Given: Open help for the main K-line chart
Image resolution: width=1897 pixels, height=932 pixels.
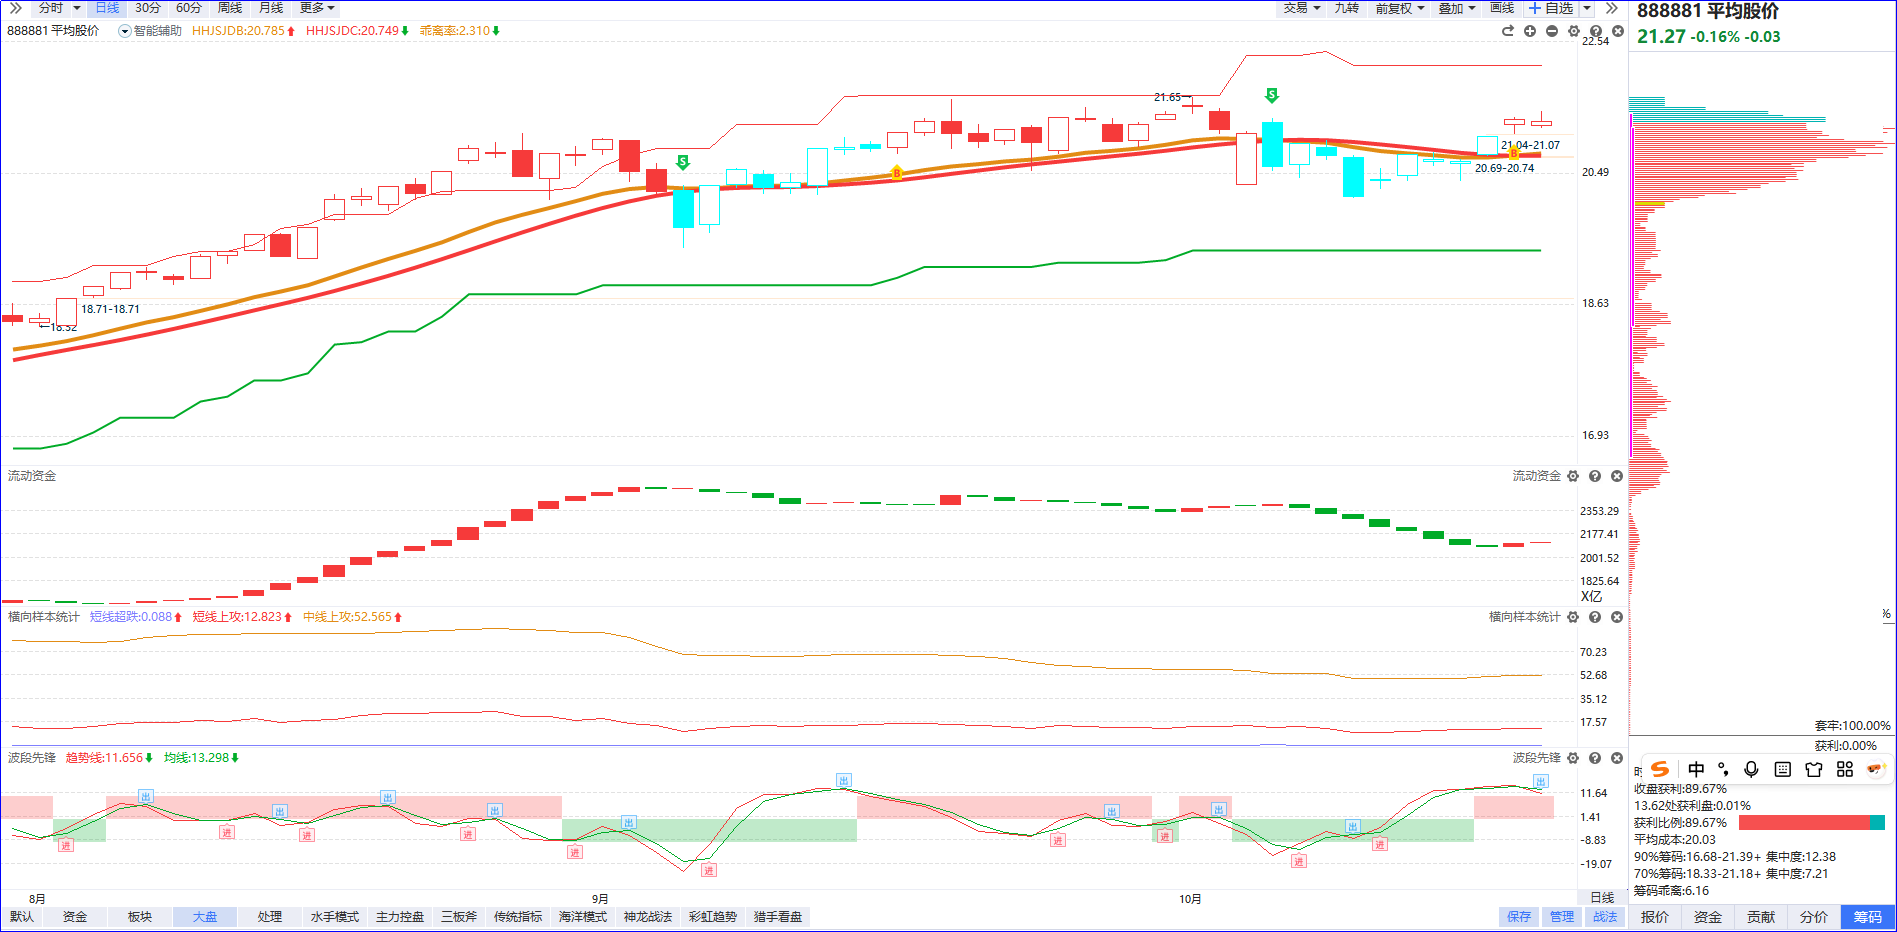Looking at the screenshot, I should click(x=1596, y=31).
